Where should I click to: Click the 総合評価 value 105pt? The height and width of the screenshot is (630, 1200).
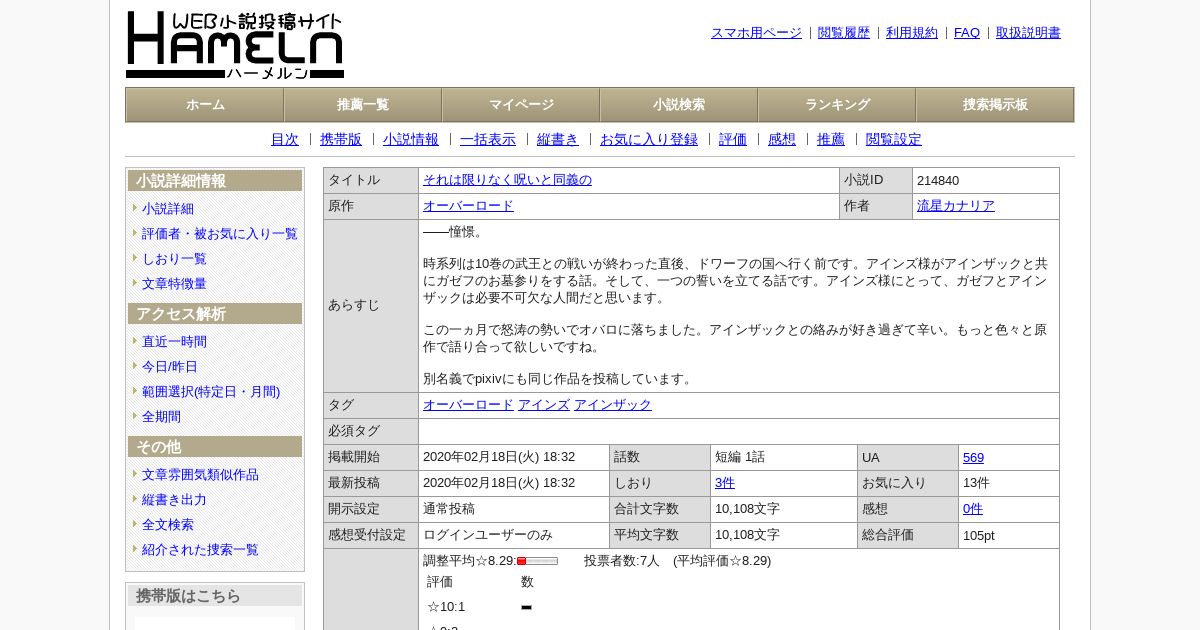(x=979, y=535)
